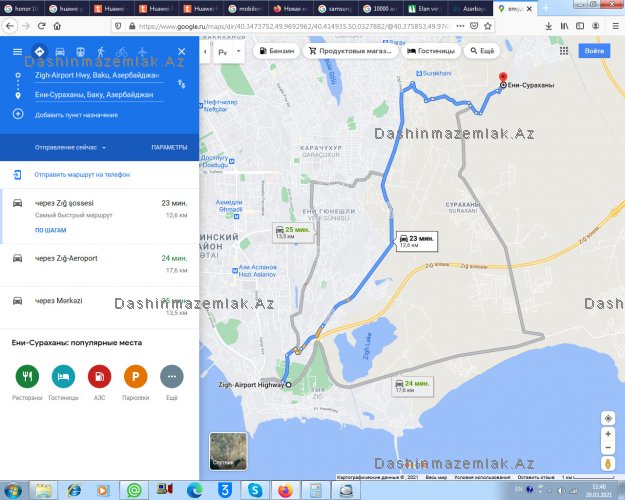Switch to the '10000 az' browser tab
The height and width of the screenshot is (500, 625).
tap(381, 8)
